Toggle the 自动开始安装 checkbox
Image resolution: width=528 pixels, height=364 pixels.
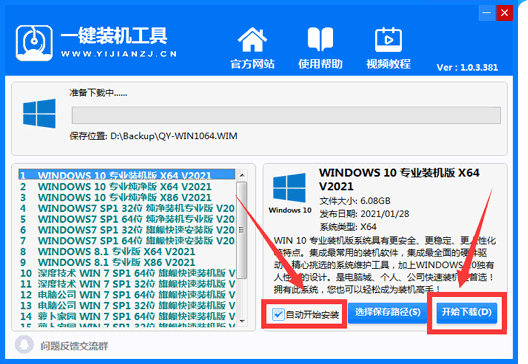pyautogui.click(x=278, y=315)
